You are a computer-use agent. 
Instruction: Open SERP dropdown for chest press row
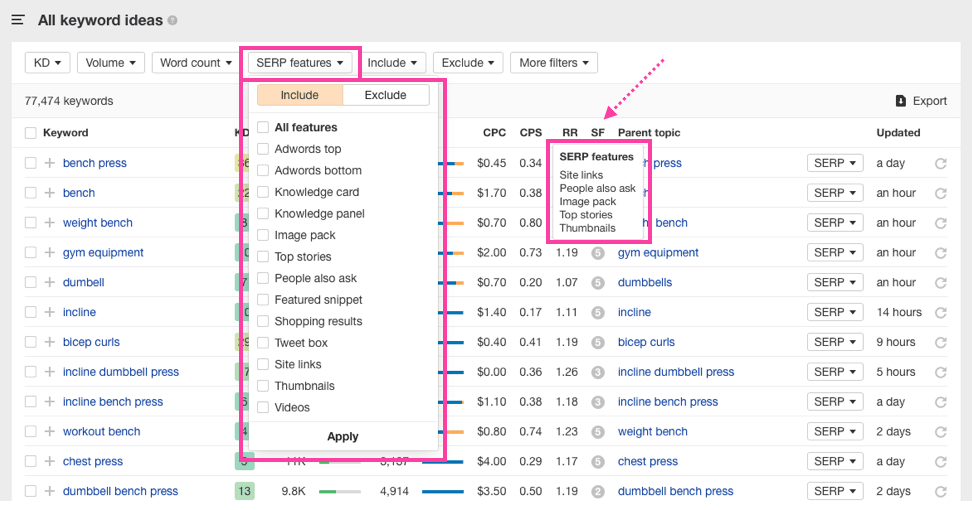point(834,462)
